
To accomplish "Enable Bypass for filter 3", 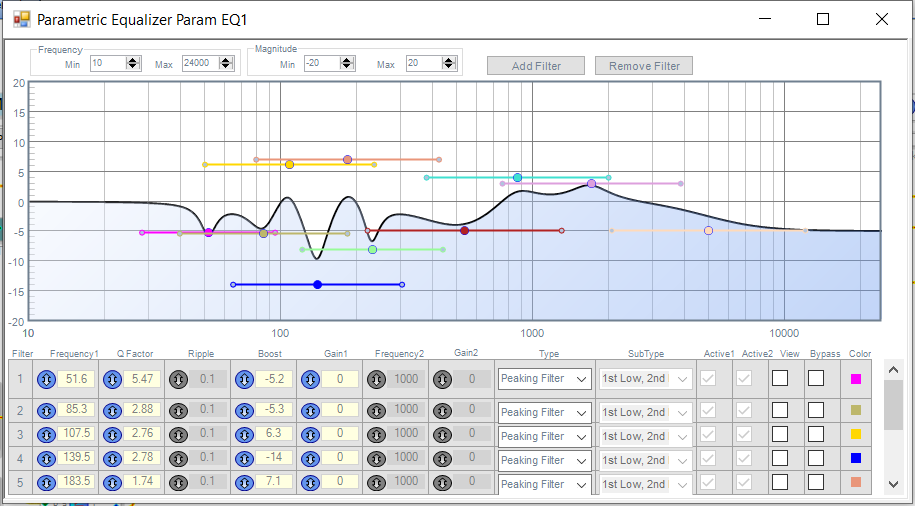I will (x=816, y=434).
